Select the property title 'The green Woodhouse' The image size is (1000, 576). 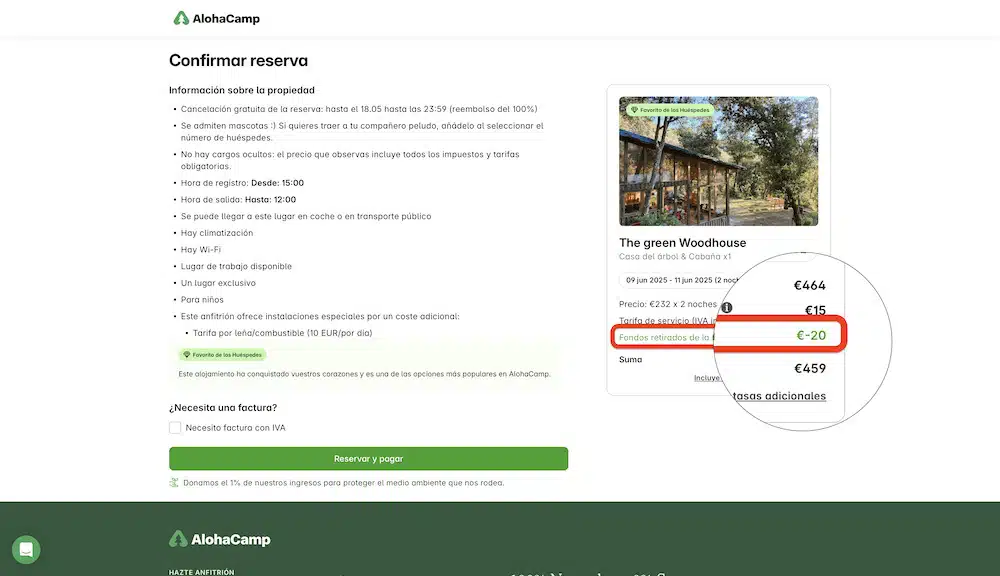pyautogui.click(x=682, y=242)
